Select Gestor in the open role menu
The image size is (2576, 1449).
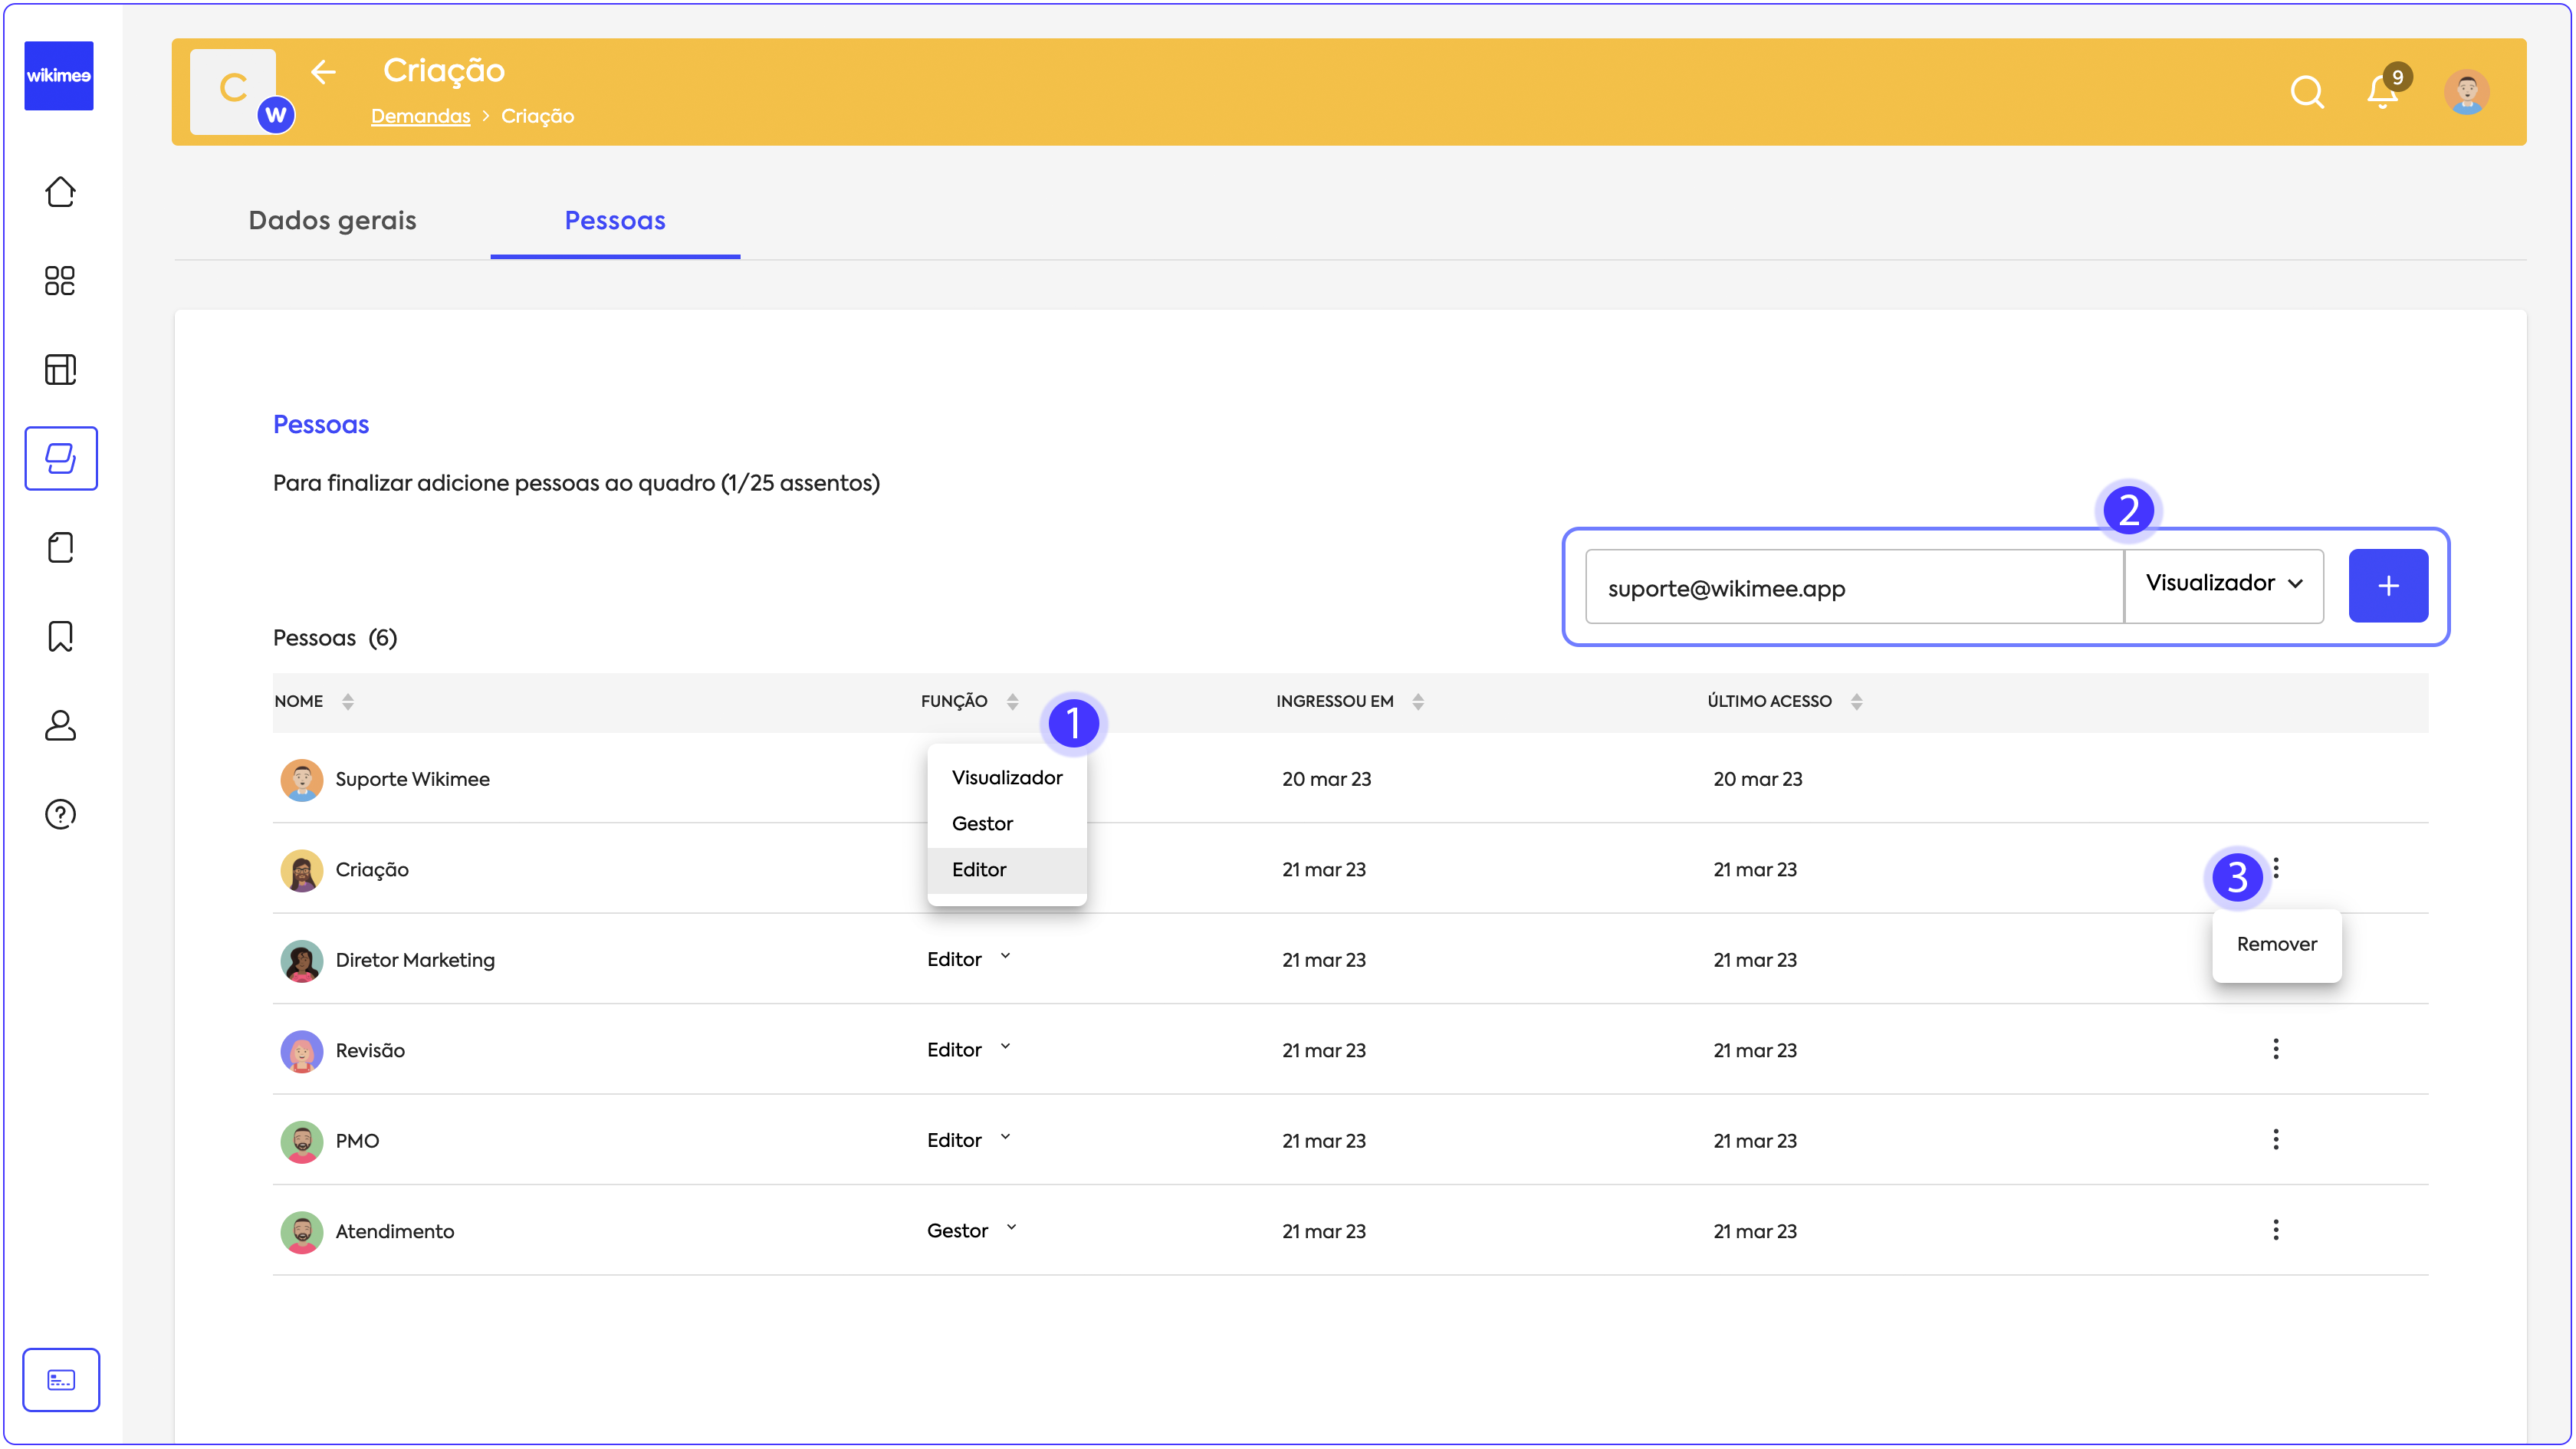point(982,824)
